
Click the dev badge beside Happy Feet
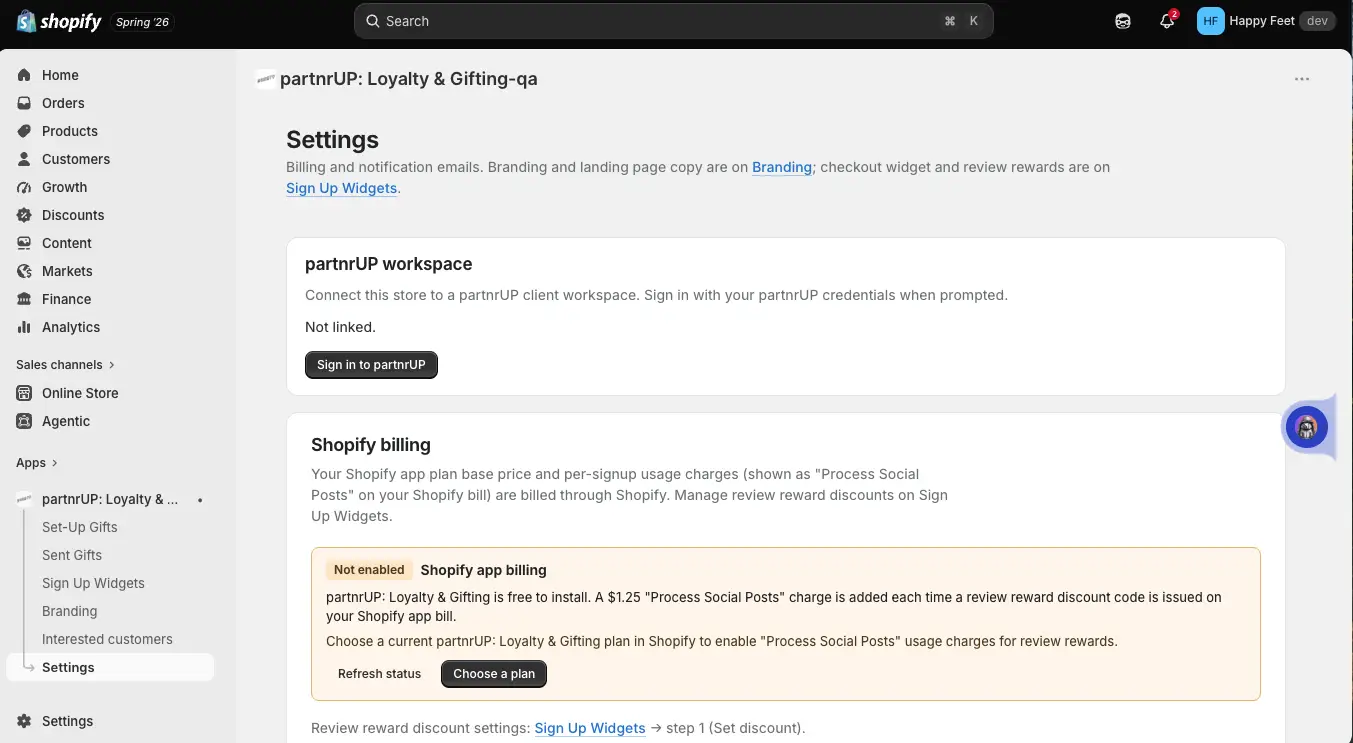tap(1317, 21)
